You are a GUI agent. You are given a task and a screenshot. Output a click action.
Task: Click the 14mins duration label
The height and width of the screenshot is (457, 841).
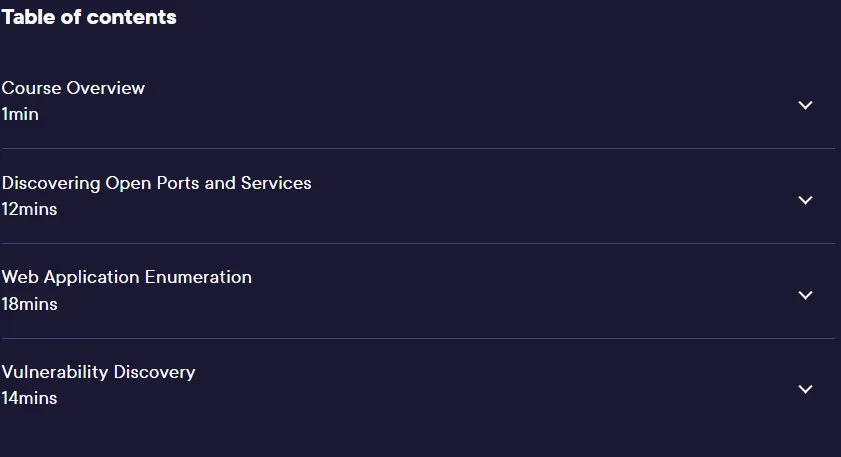click(x=29, y=399)
